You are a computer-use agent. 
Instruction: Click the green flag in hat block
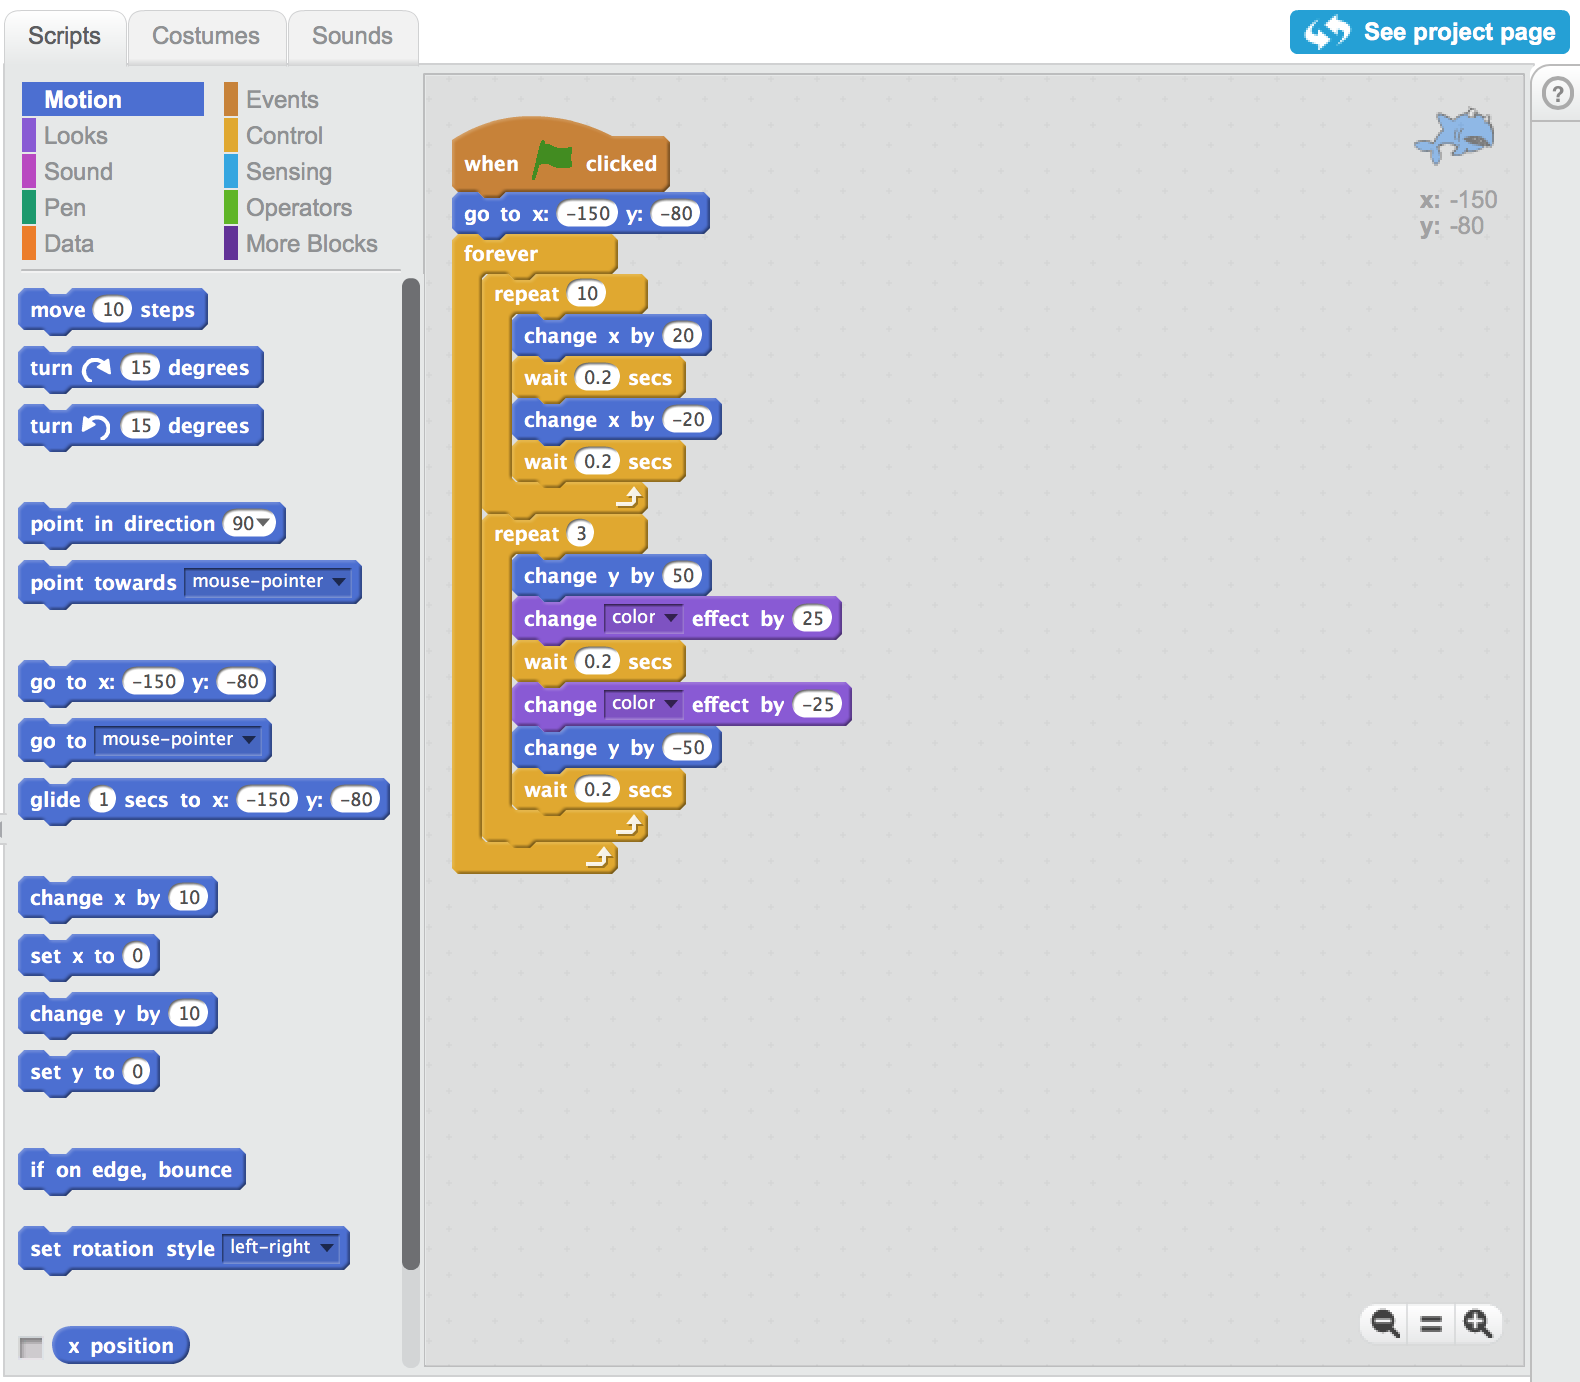(x=552, y=160)
